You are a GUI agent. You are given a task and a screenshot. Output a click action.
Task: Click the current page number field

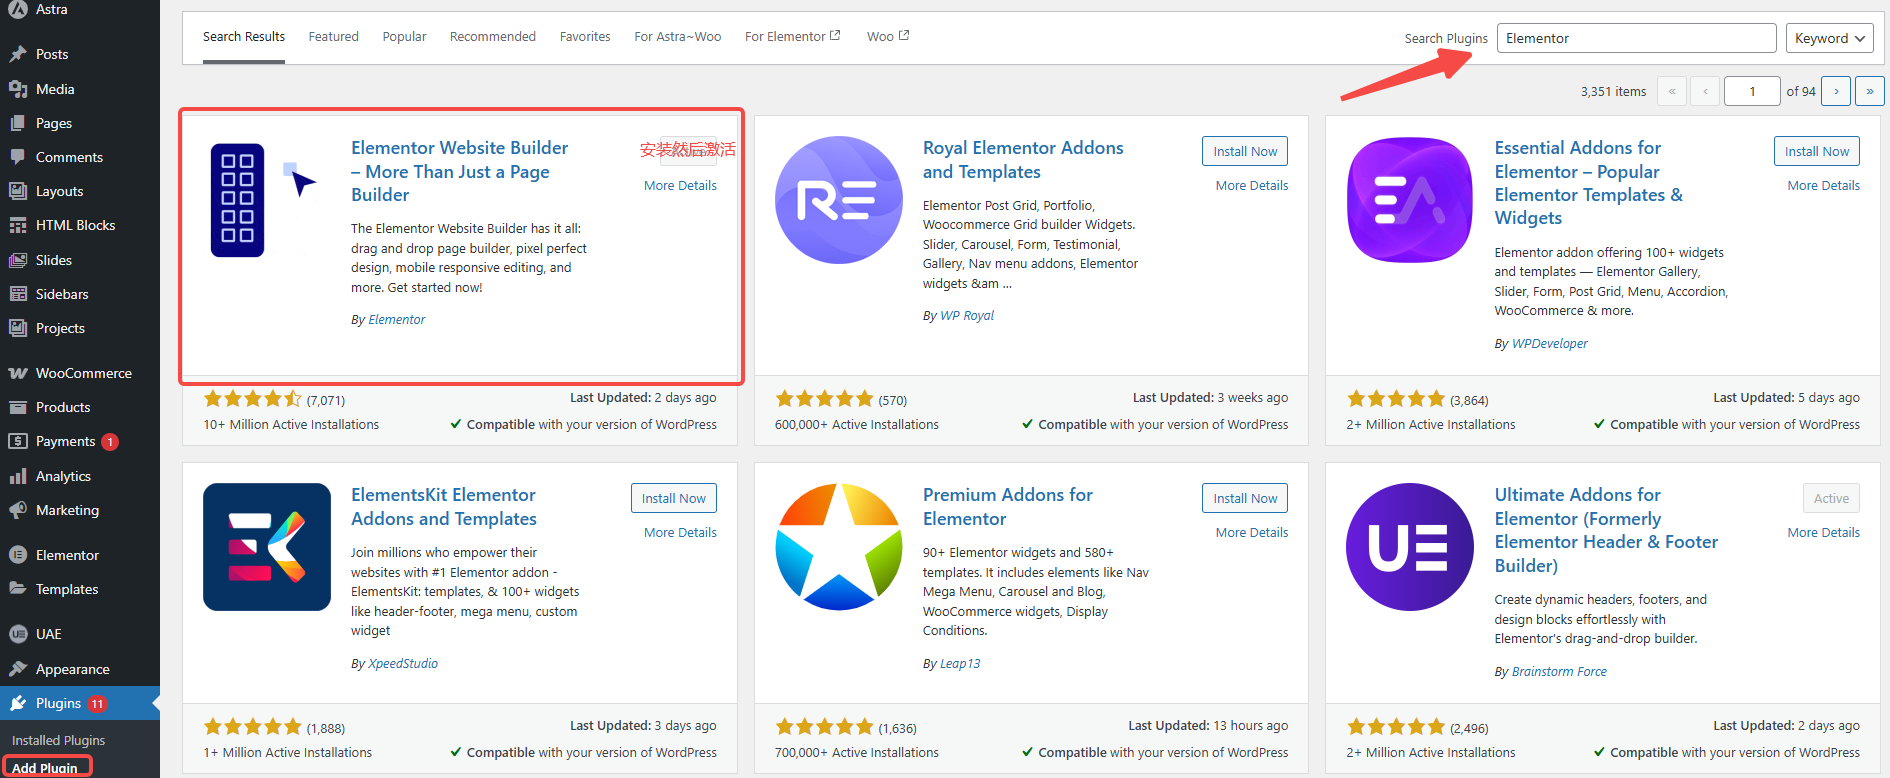click(1752, 91)
